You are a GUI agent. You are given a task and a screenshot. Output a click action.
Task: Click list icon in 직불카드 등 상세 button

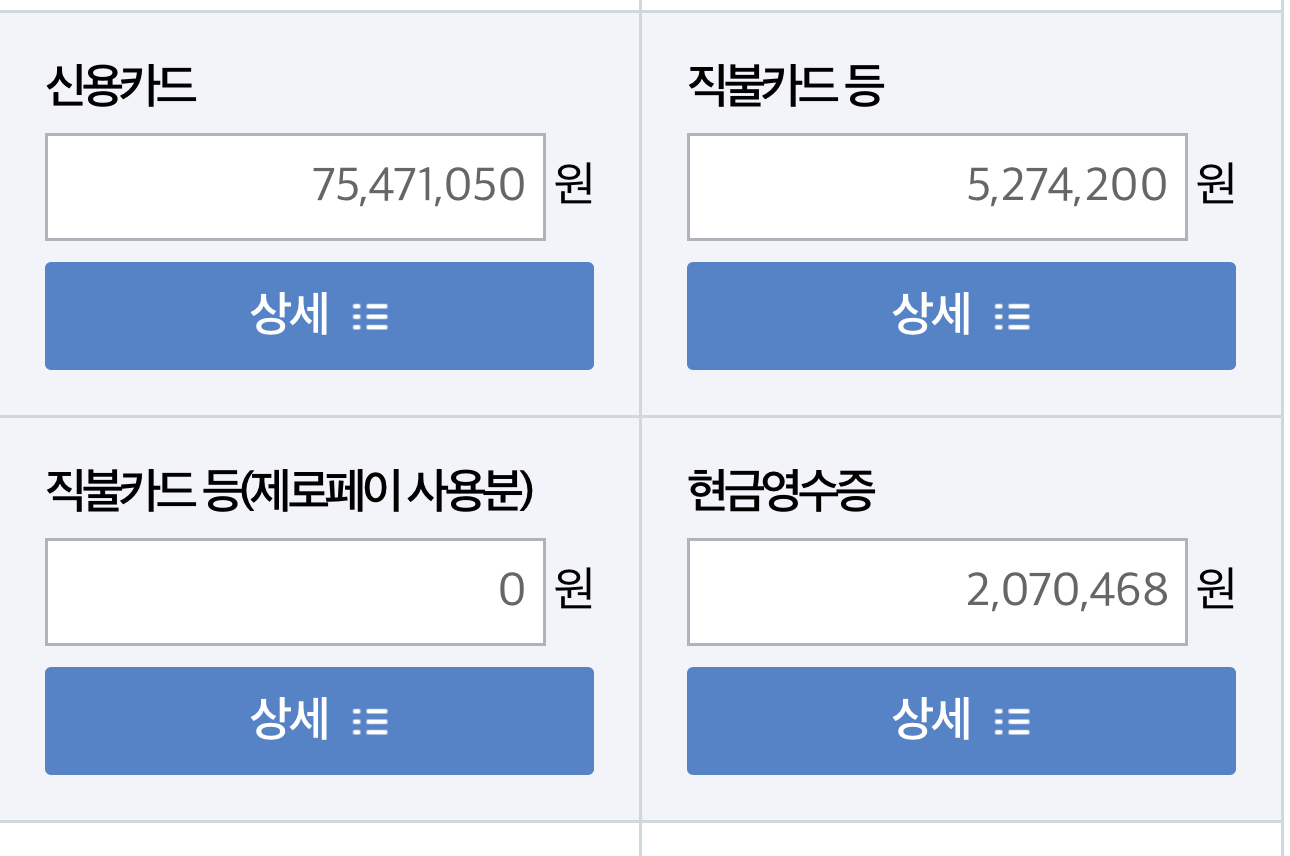point(1012,318)
